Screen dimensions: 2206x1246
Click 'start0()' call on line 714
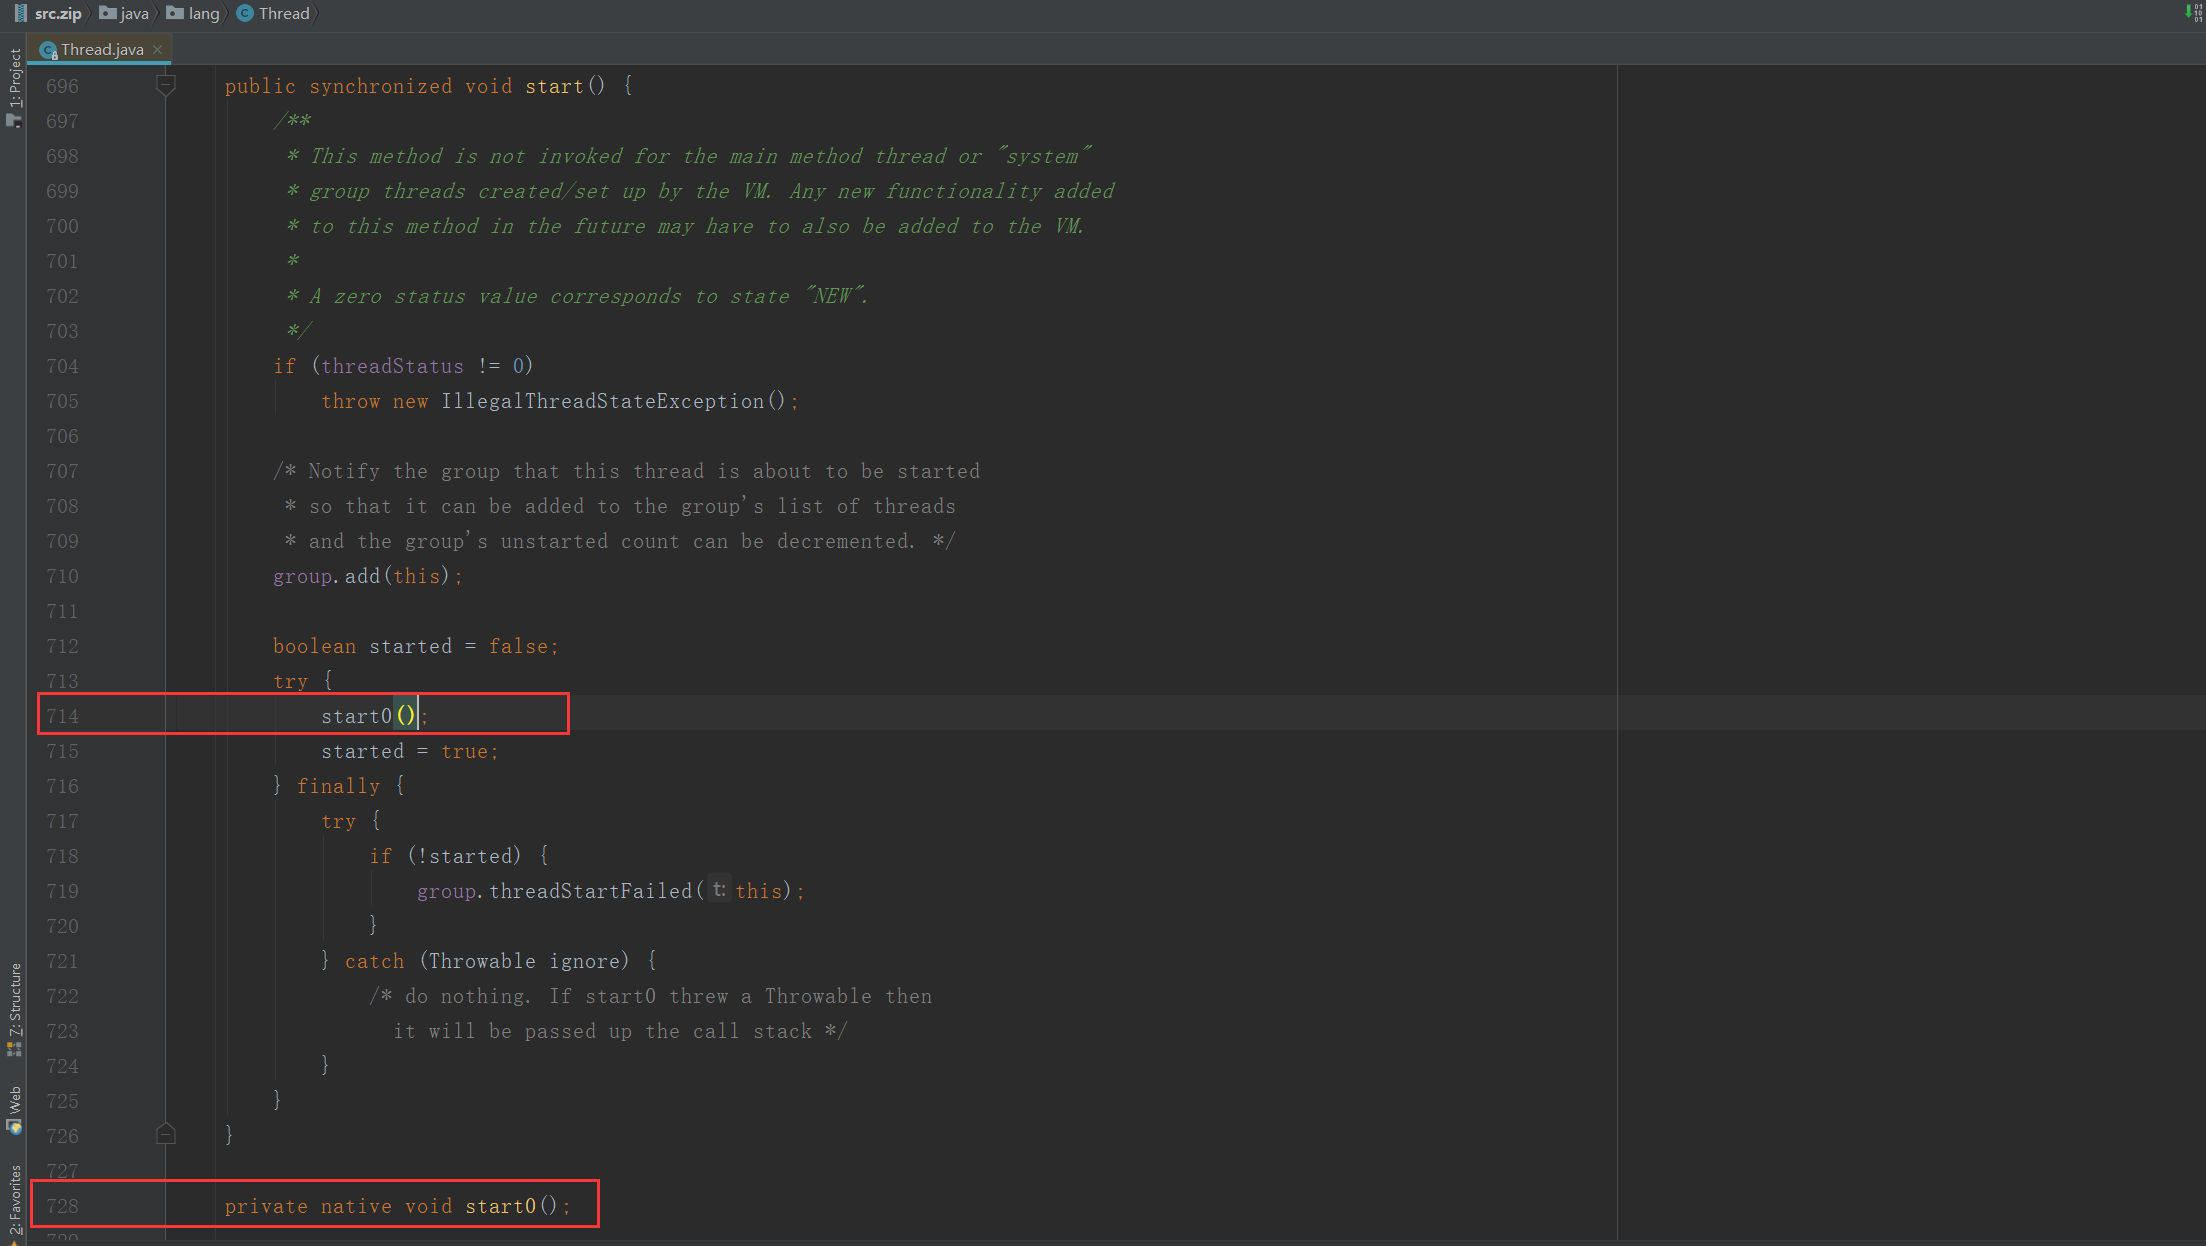pos(368,716)
